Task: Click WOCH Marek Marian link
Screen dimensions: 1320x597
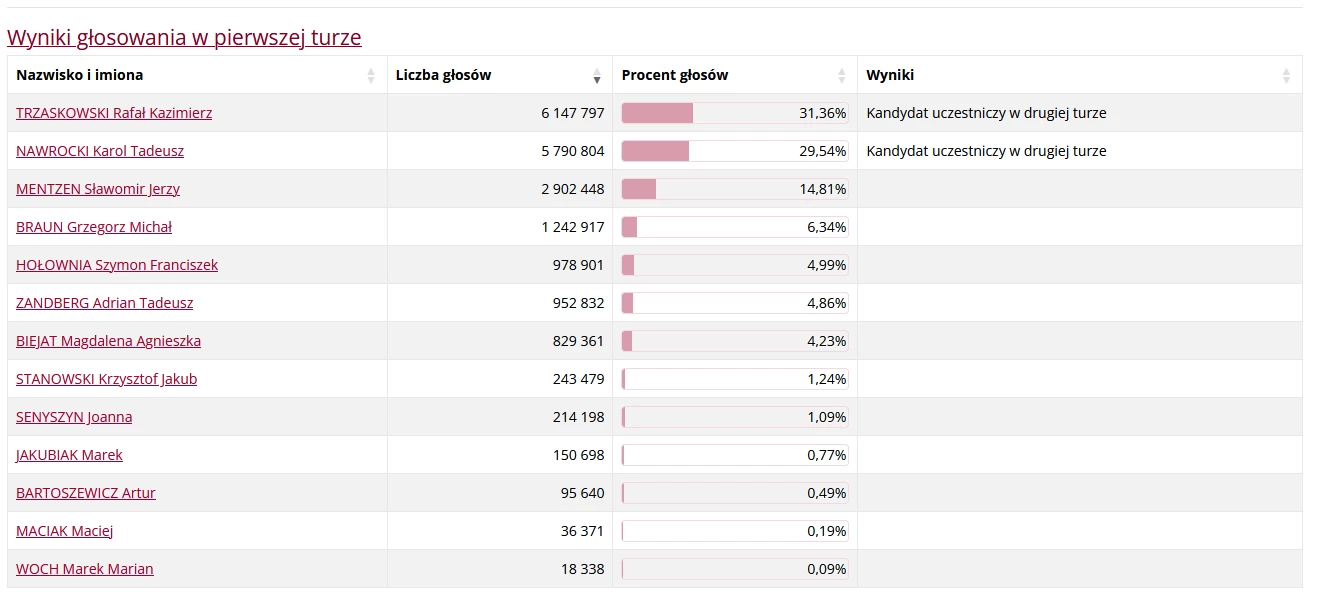Action: click(x=85, y=569)
